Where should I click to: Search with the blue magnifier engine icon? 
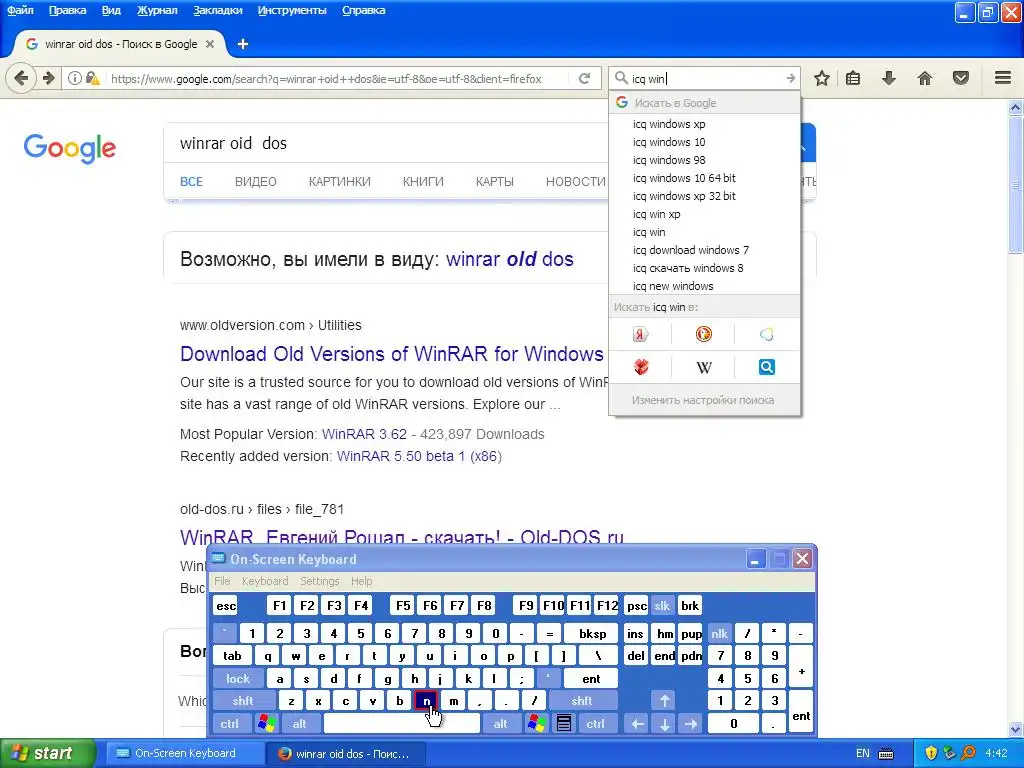coord(767,367)
